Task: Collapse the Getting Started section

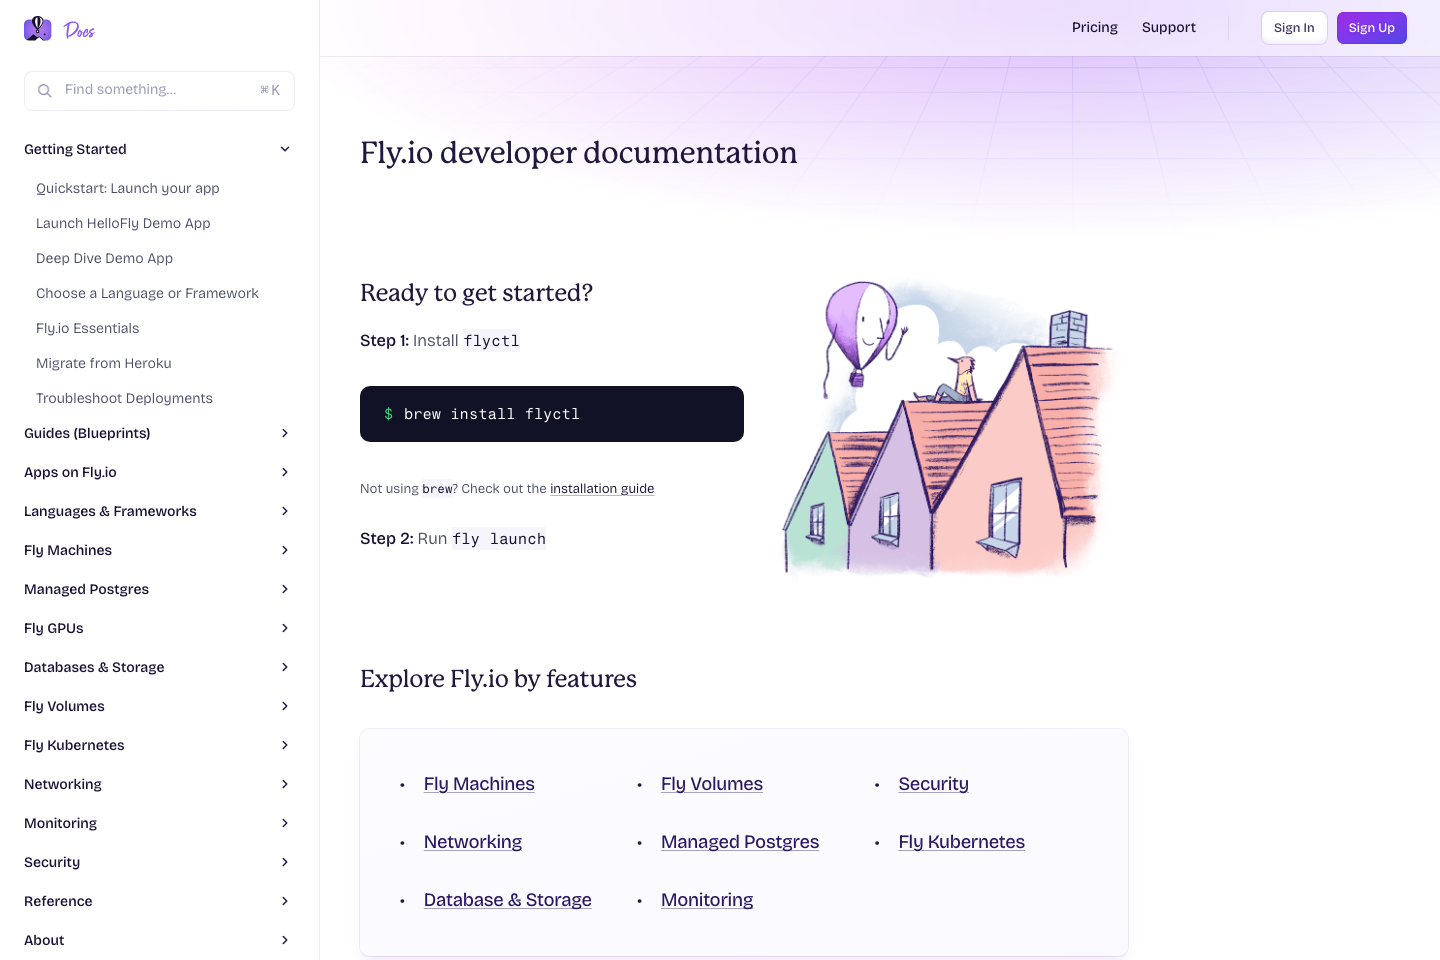Action: (x=285, y=148)
